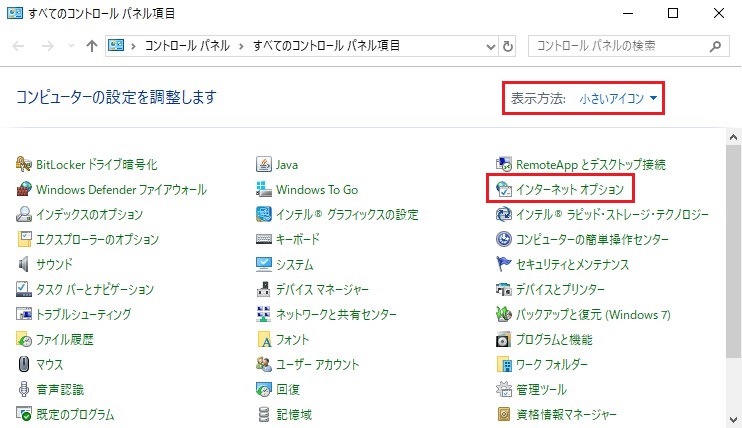Click the デバイスとプリンター icon
This screenshot has height=428, width=742.
point(504,289)
